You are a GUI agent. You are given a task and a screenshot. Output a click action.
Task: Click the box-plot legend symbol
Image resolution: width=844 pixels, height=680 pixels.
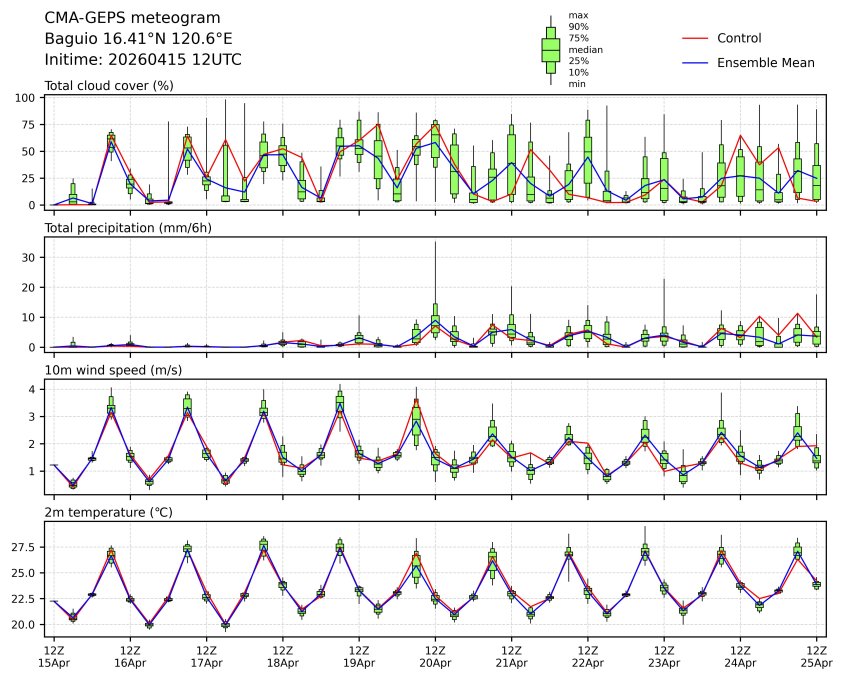tap(550, 49)
